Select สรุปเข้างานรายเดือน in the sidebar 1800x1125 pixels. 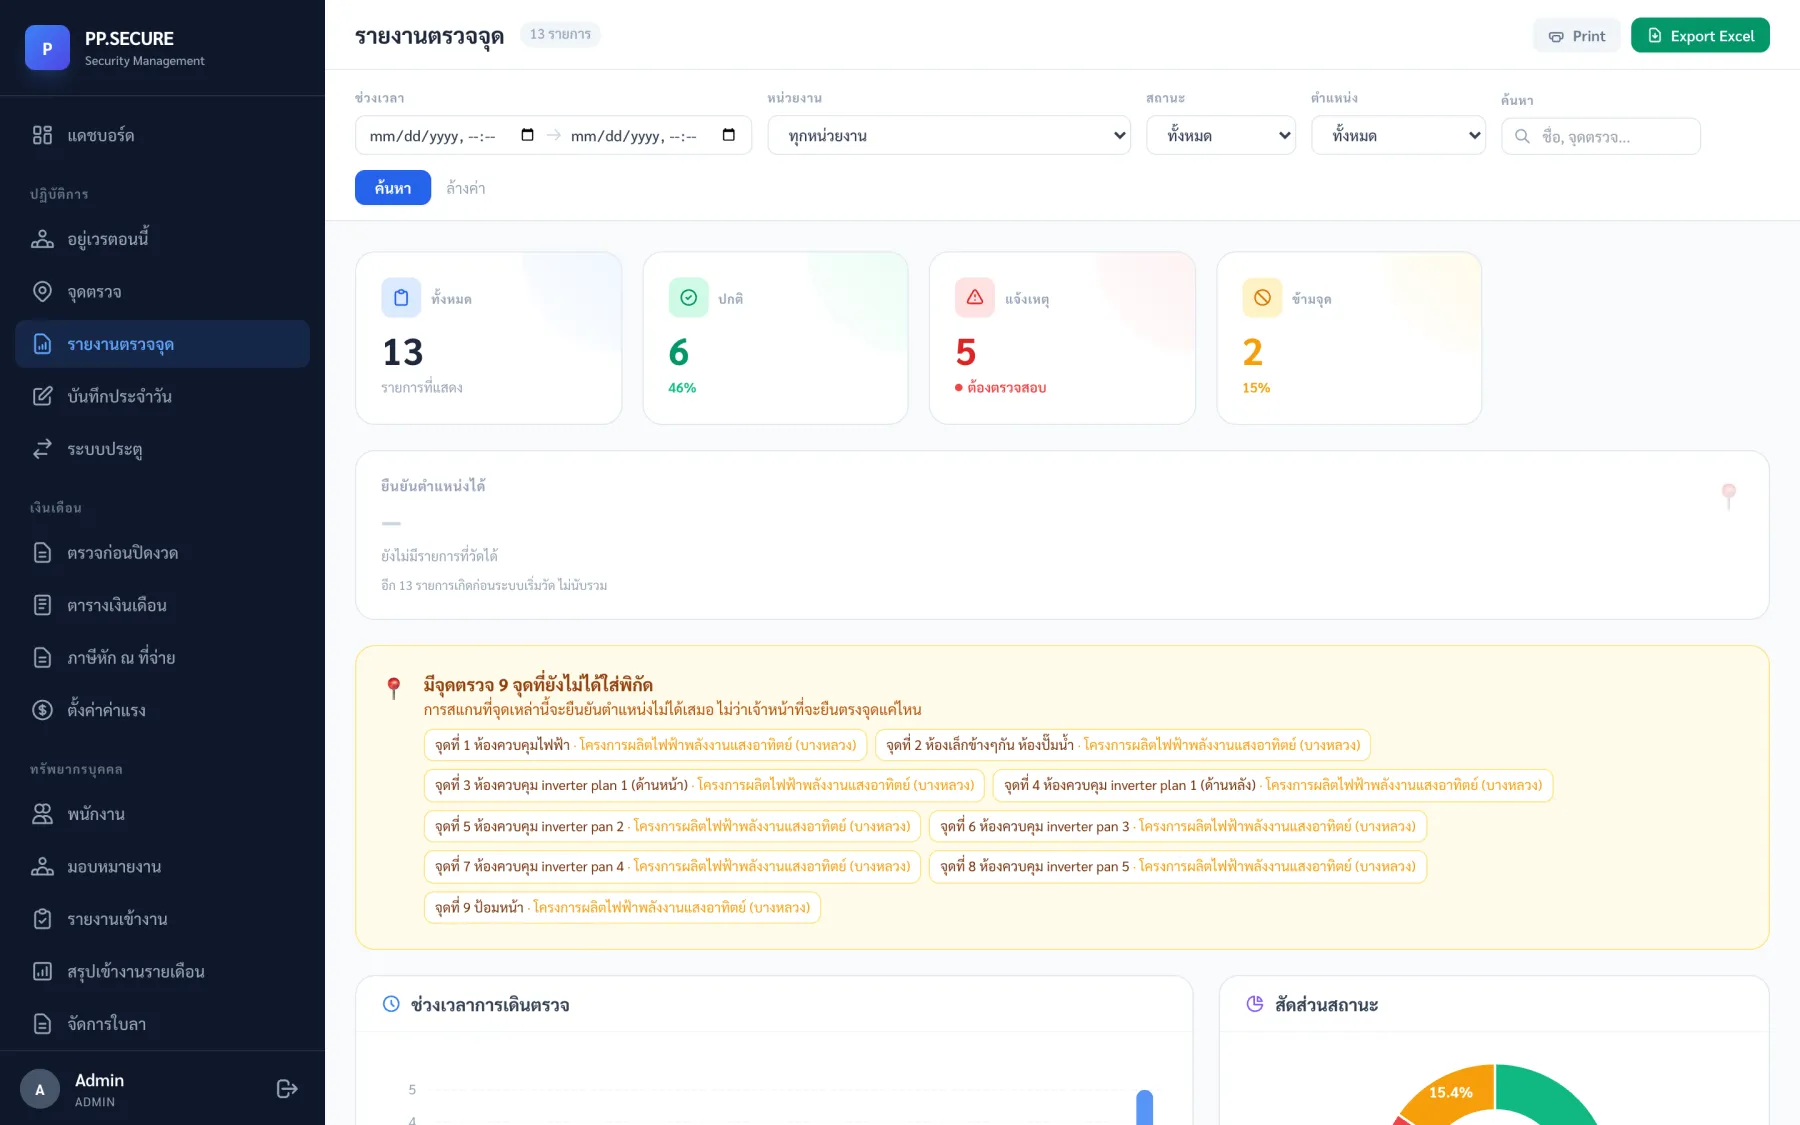[162, 971]
